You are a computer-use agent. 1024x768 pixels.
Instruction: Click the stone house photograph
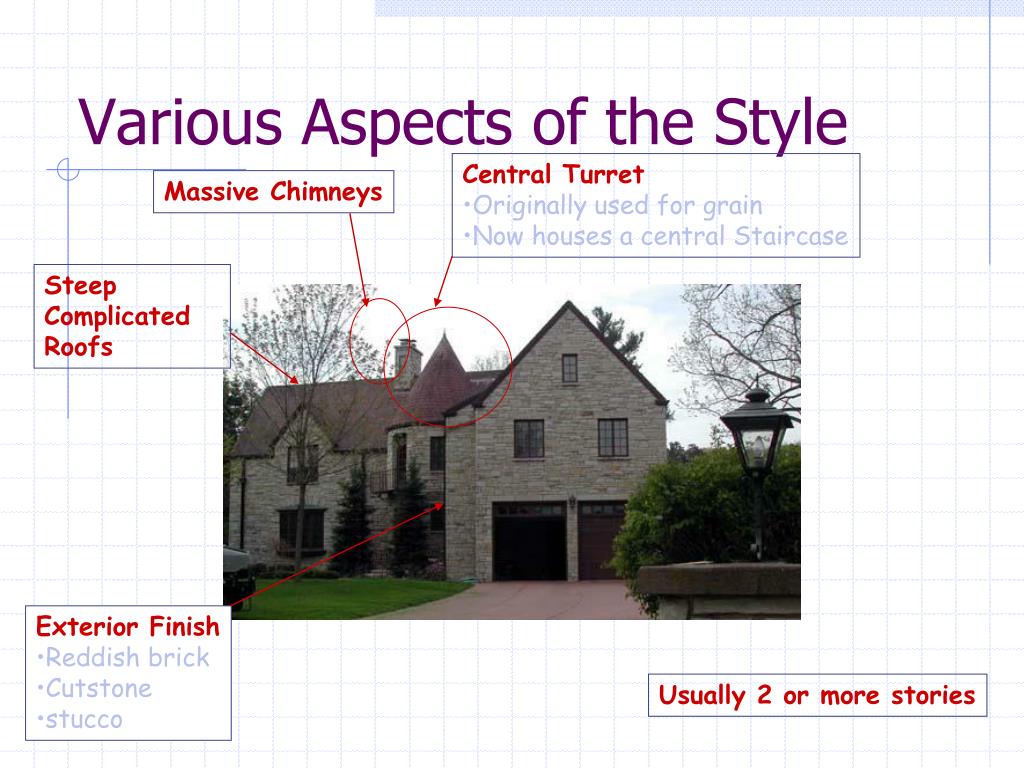(x=512, y=452)
